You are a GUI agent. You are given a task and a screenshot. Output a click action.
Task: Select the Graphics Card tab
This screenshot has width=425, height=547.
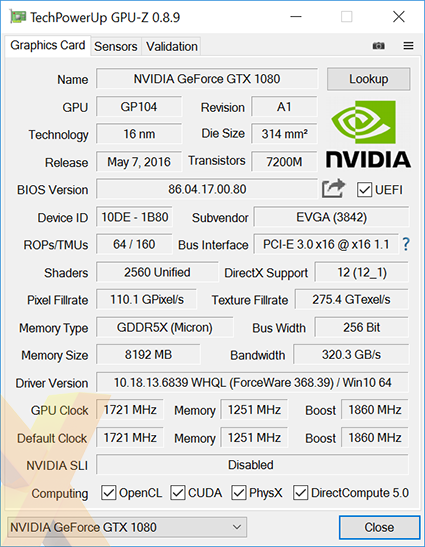pos(48,45)
